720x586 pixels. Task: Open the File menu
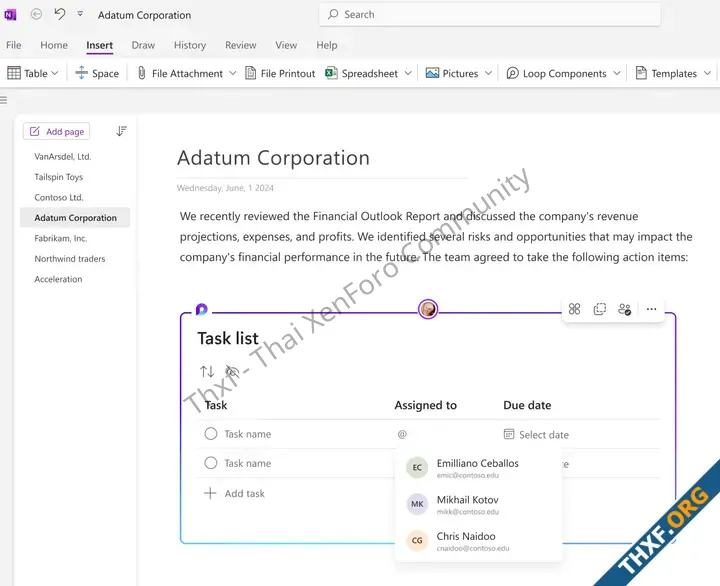pos(13,45)
